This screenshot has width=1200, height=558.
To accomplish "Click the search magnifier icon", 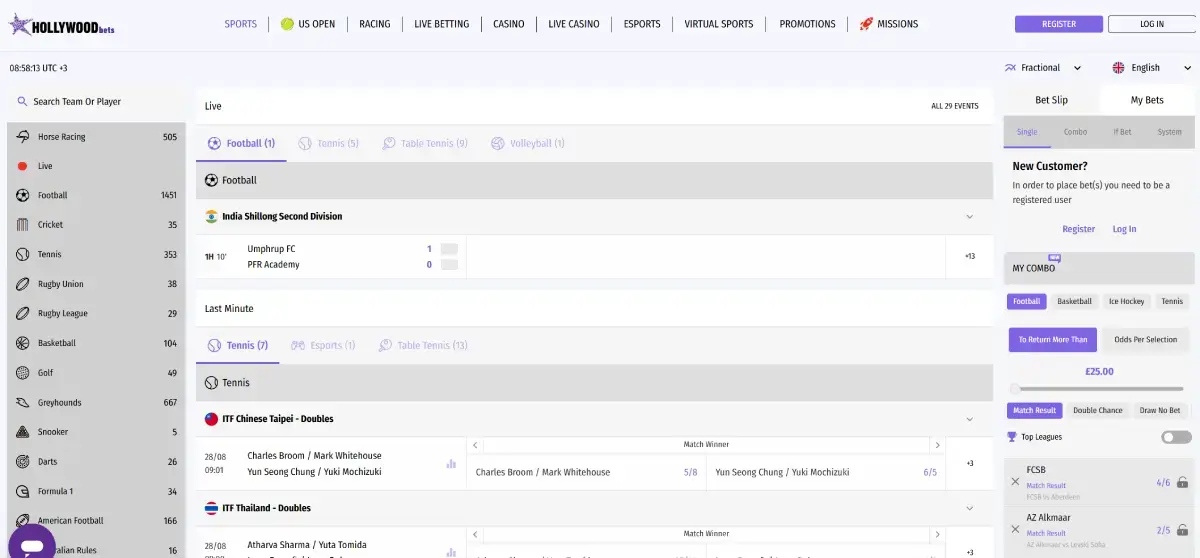I will tap(22, 102).
